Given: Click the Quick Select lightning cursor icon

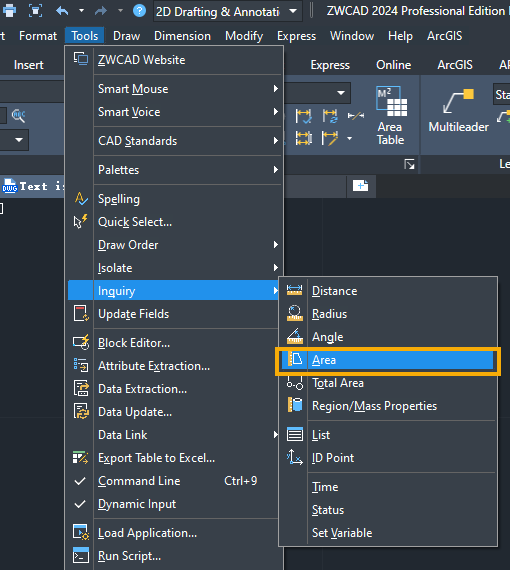Looking at the screenshot, I should (81, 221).
